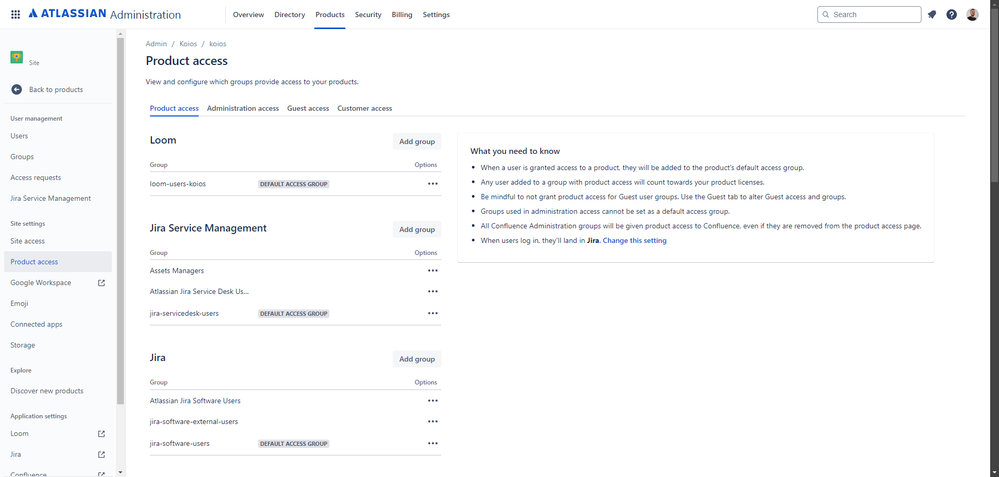Open the Products menu
The image size is (999, 477).
(330, 15)
